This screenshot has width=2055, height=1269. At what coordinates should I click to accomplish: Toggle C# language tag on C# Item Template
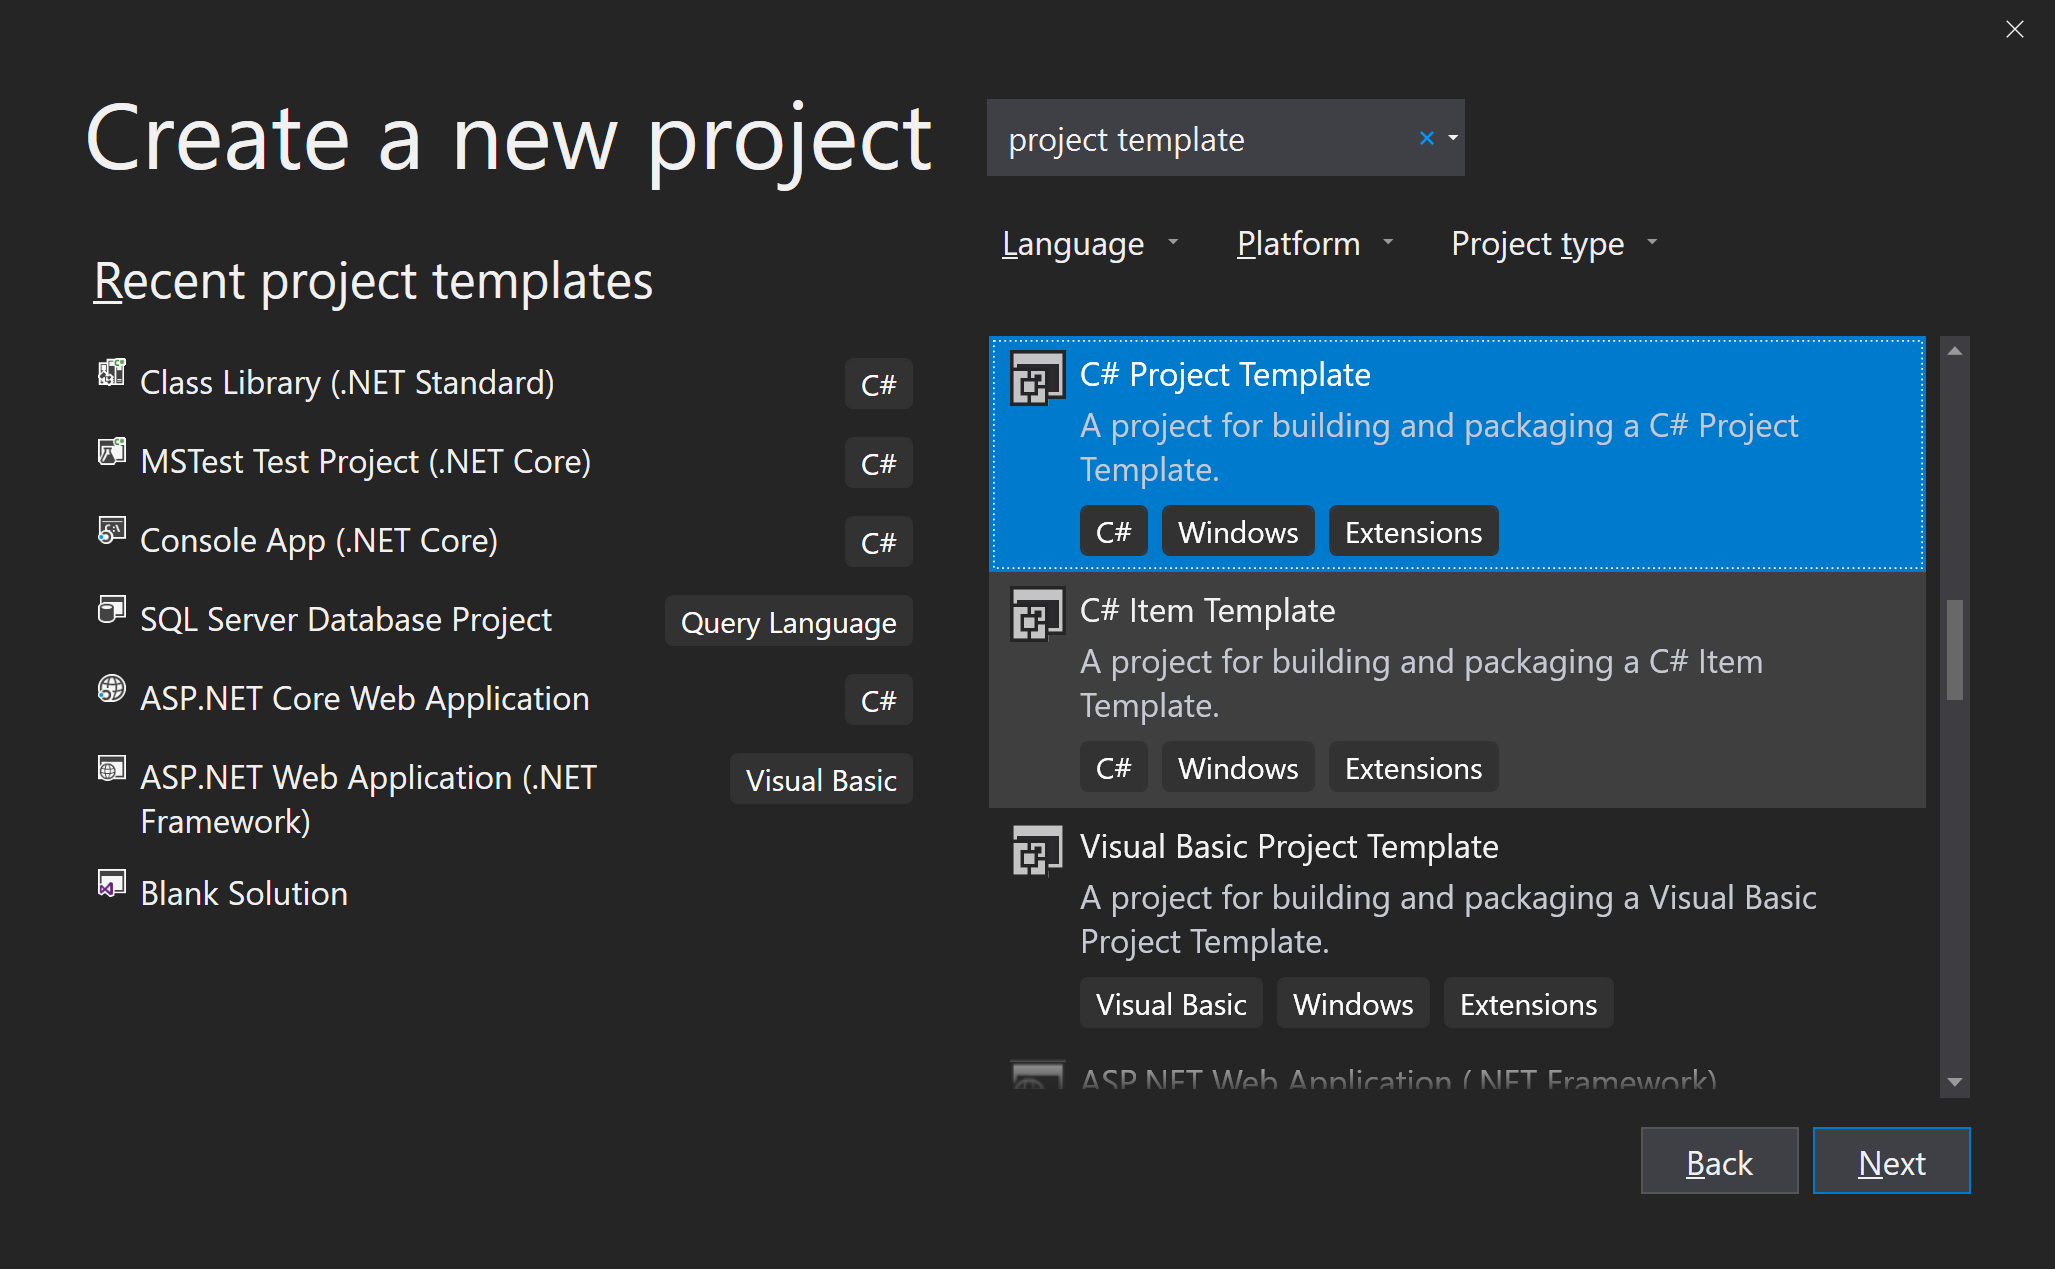pos(1113,767)
